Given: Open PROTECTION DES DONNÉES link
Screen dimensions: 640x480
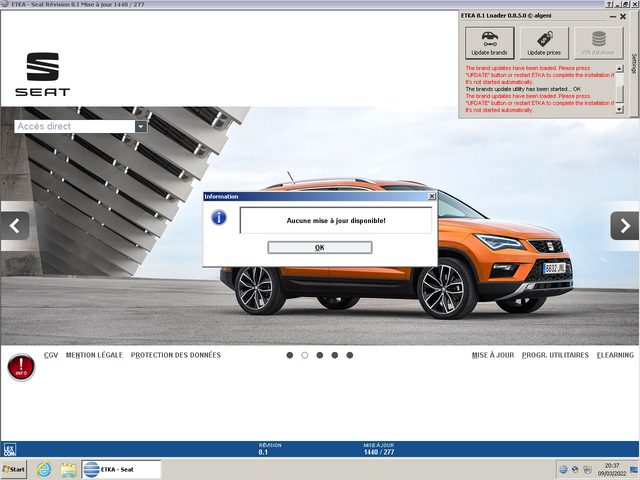Looking at the screenshot, I should coord(176,355).
